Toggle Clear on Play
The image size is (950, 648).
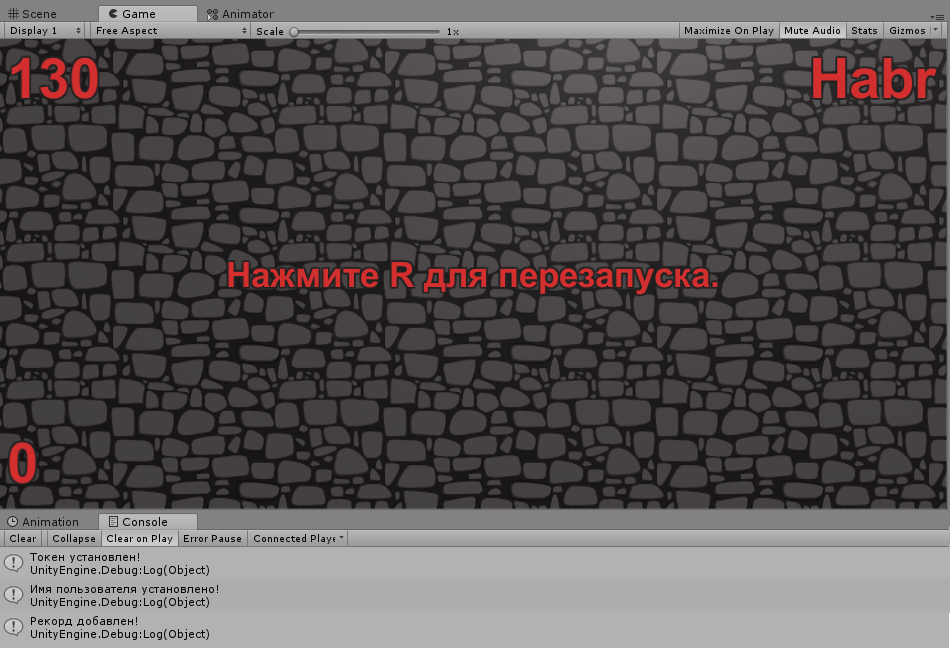[x=139, y=538]
